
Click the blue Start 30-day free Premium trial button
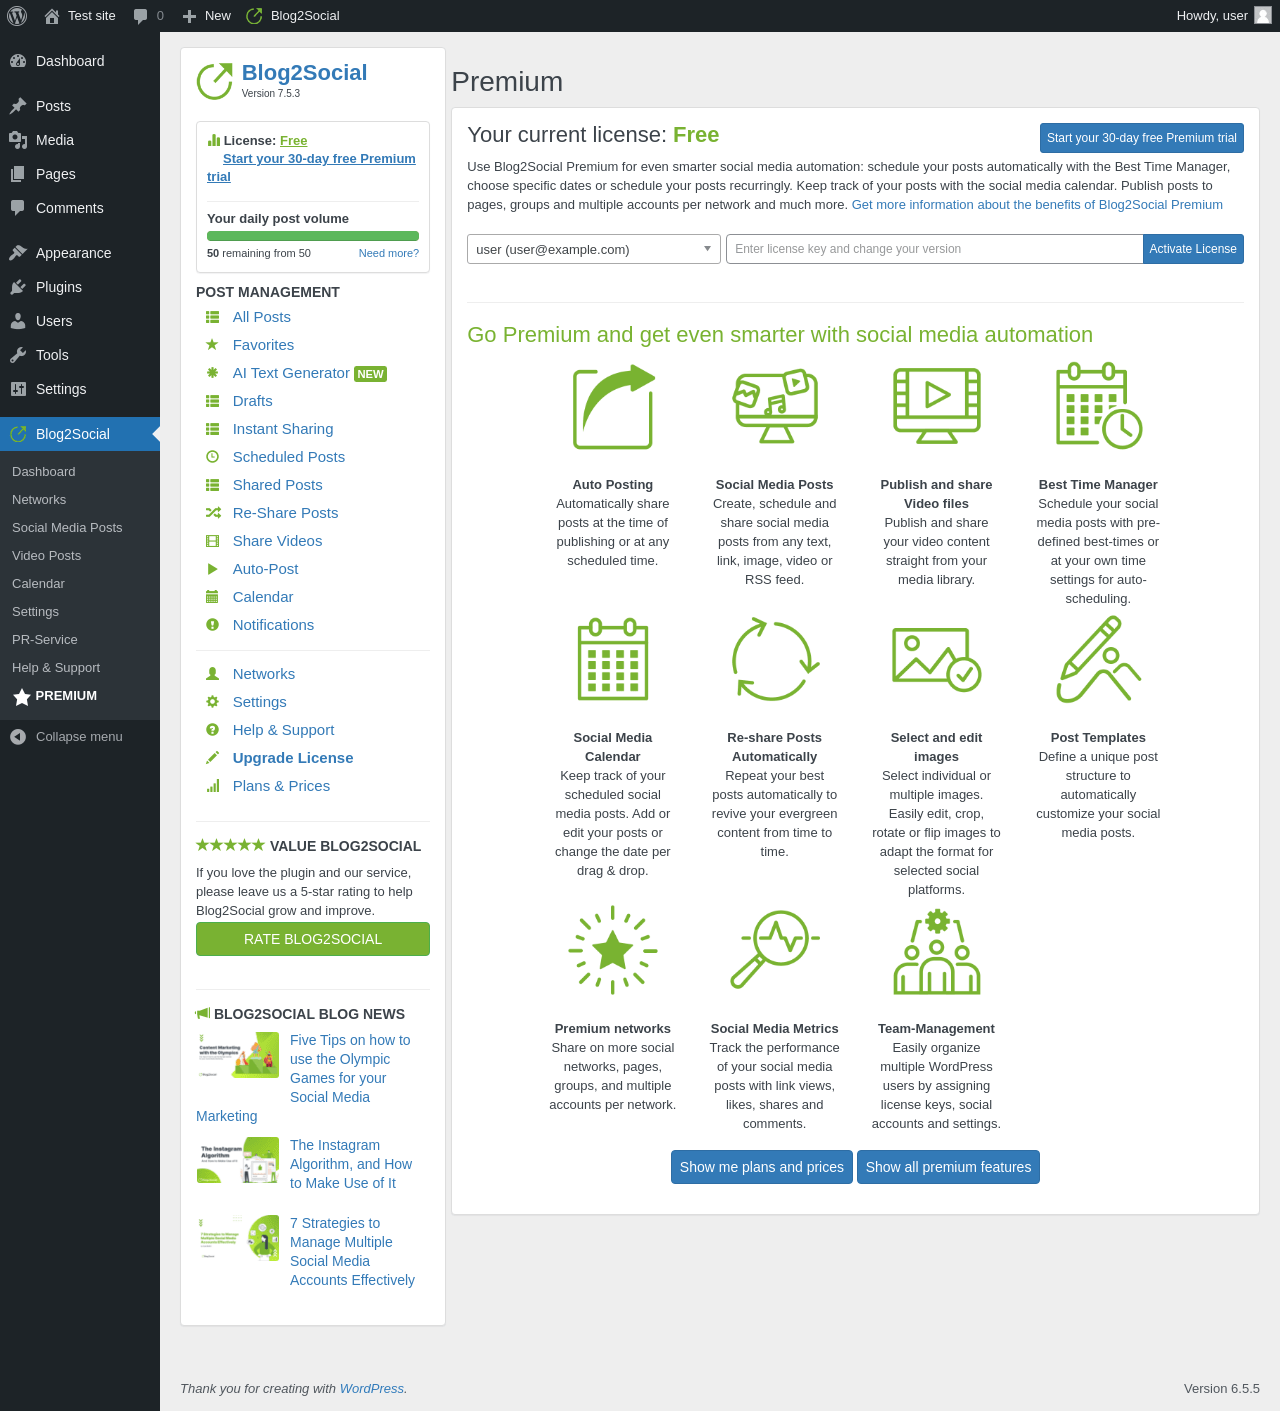[x=1142, y=138]
